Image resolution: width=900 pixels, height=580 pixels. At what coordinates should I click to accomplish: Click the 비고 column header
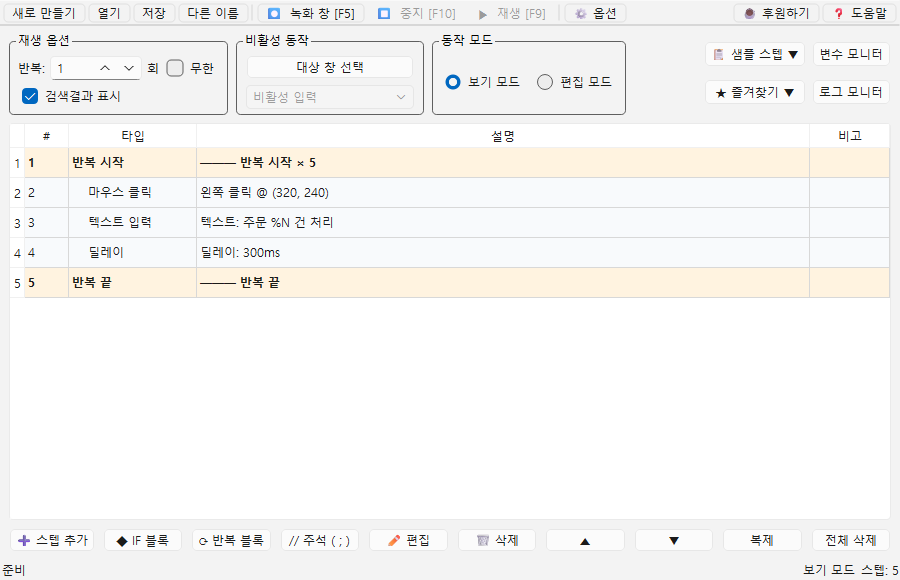(x=849, y=136)
